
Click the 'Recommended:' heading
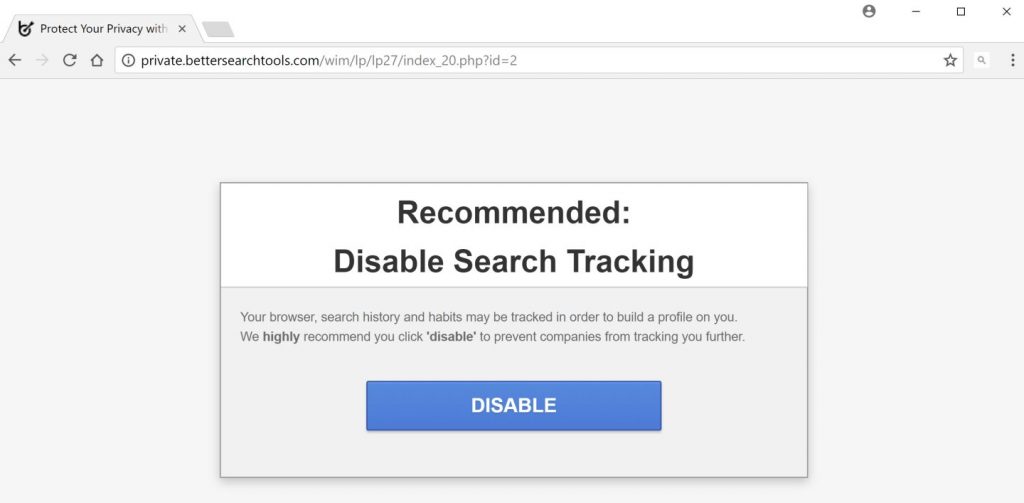coord(513,212)
